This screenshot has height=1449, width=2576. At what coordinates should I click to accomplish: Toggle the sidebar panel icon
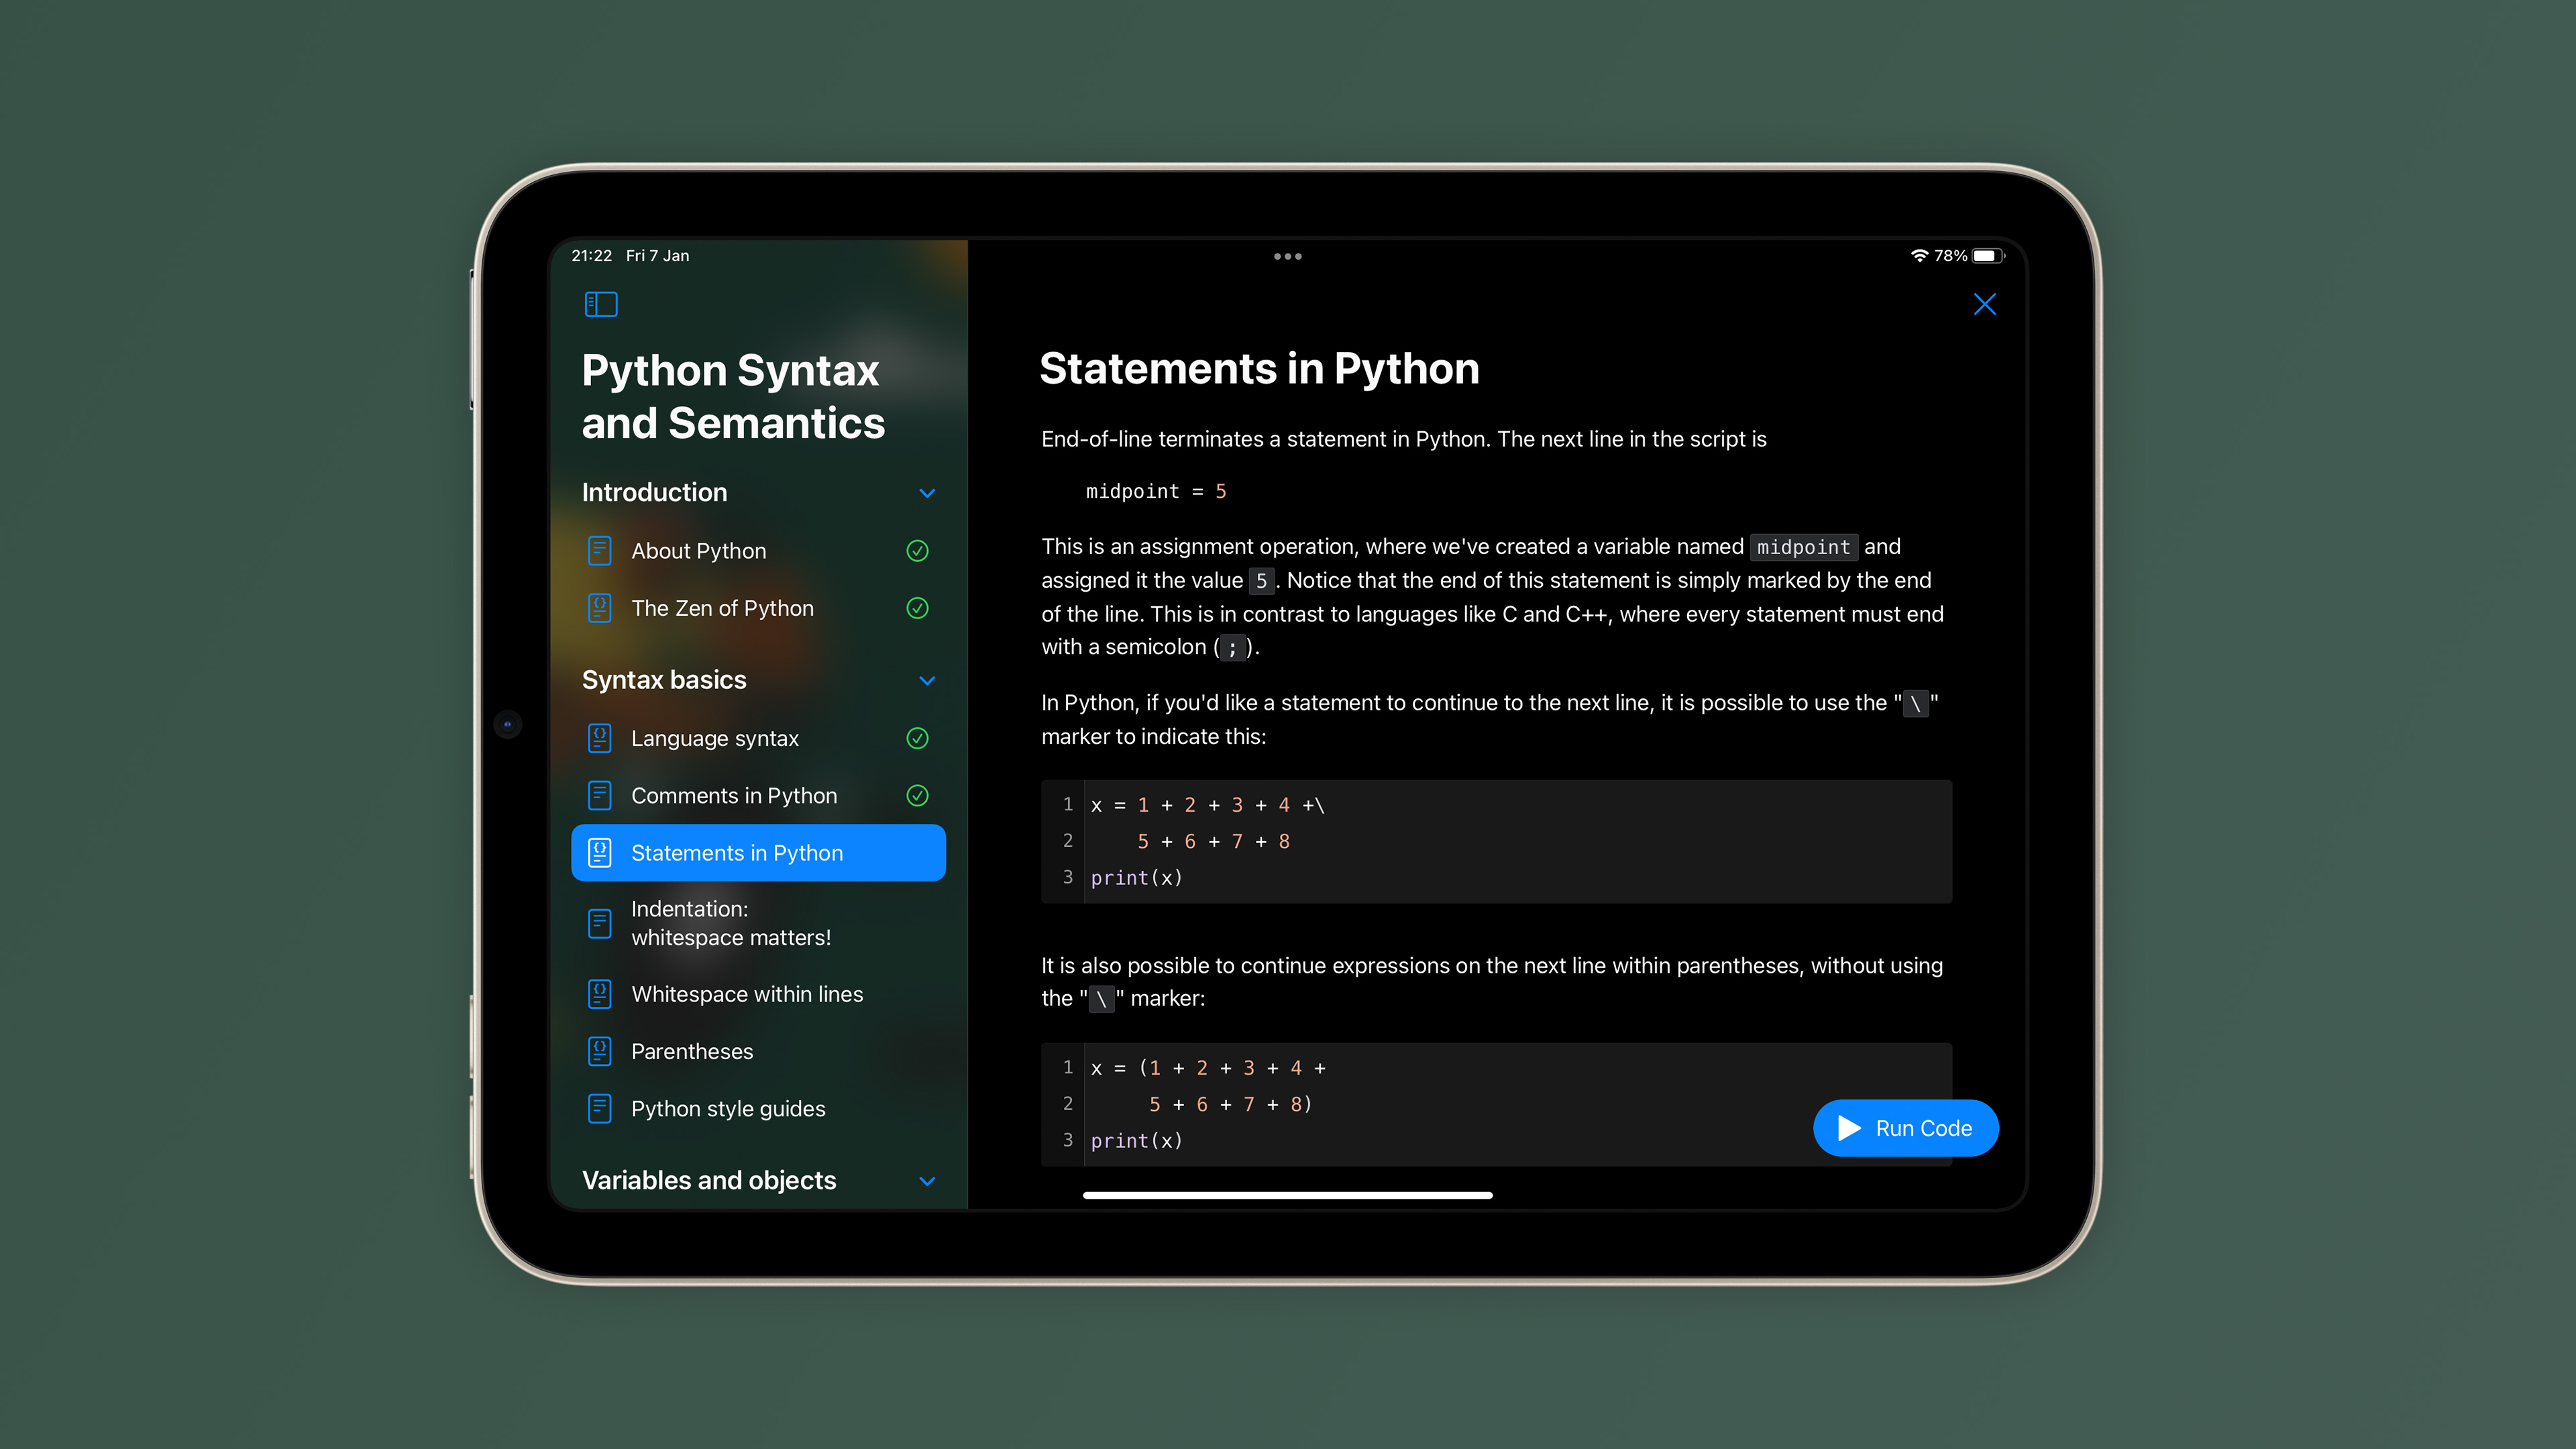pyautogui.click(x=600, y=304)
